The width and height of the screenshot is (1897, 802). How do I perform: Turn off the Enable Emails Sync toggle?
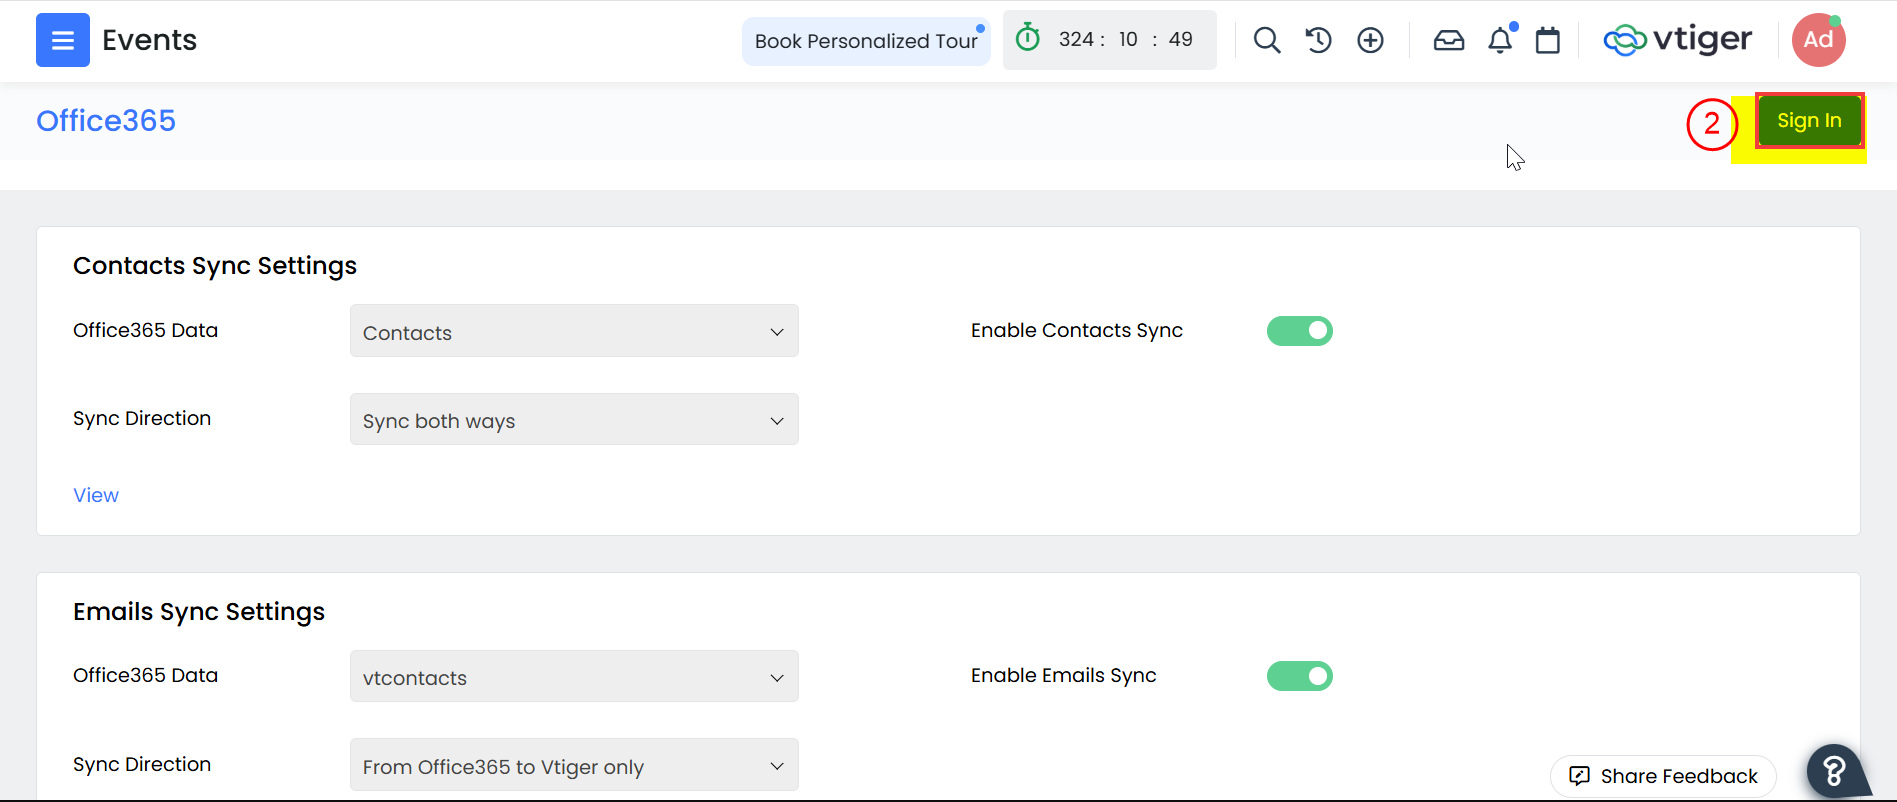pyautogui.click(x=1299, y=676)
